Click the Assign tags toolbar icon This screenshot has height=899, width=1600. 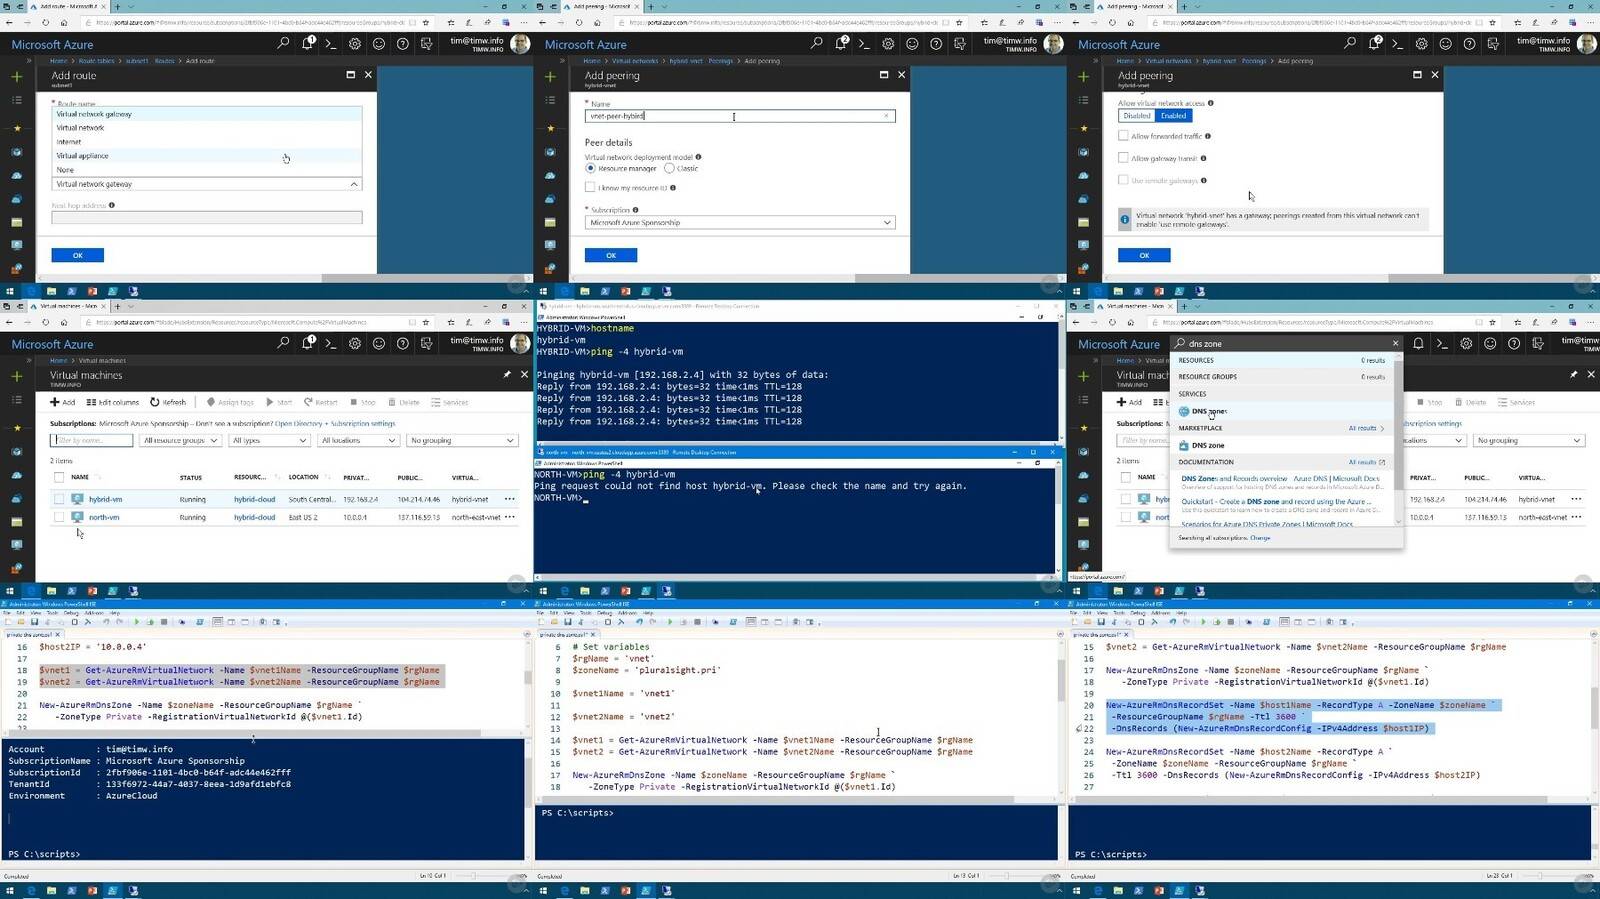tap(211, 402)
